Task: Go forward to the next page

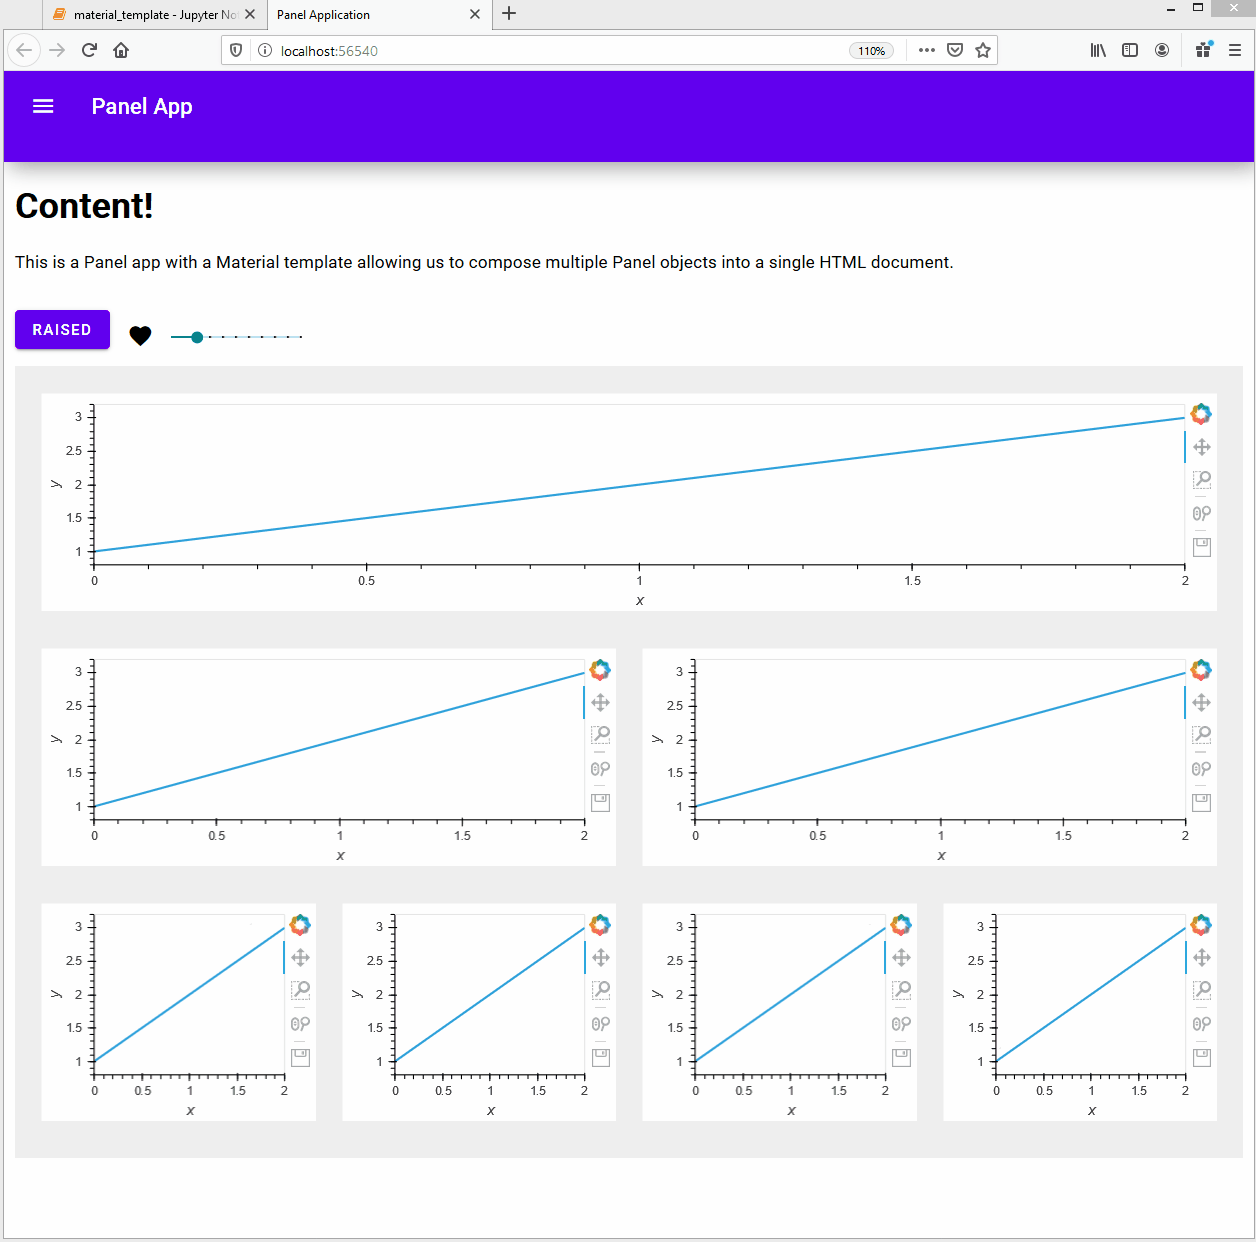Action: [x=57, y=50]
